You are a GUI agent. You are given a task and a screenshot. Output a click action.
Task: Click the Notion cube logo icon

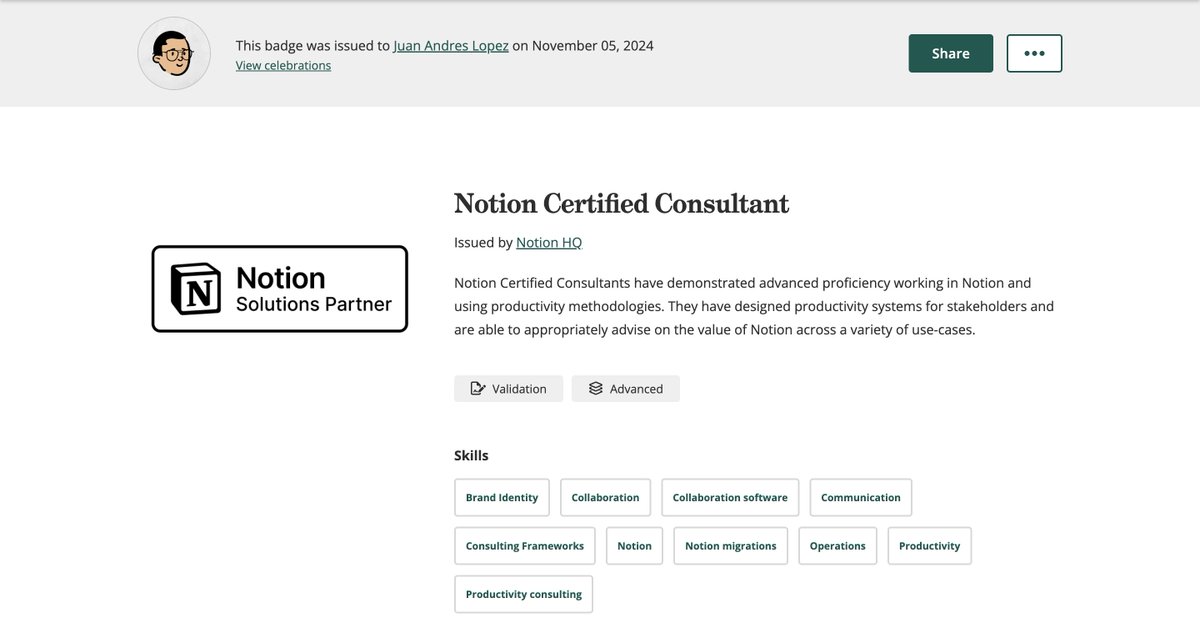(x=197, y=289)
